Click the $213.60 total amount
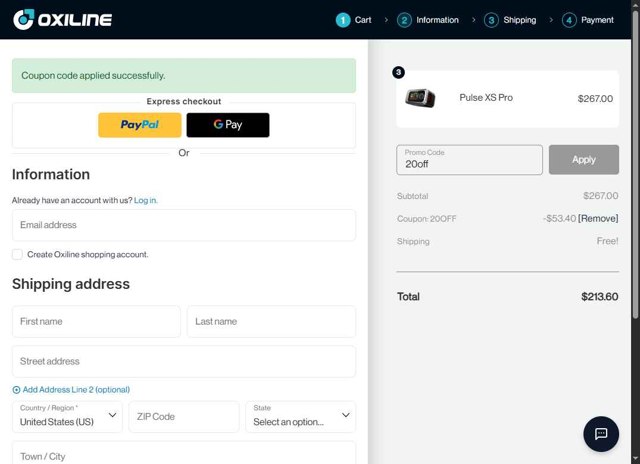Image resolution: width=640 pixels, height=464 pixels. (x=600, y=297)
